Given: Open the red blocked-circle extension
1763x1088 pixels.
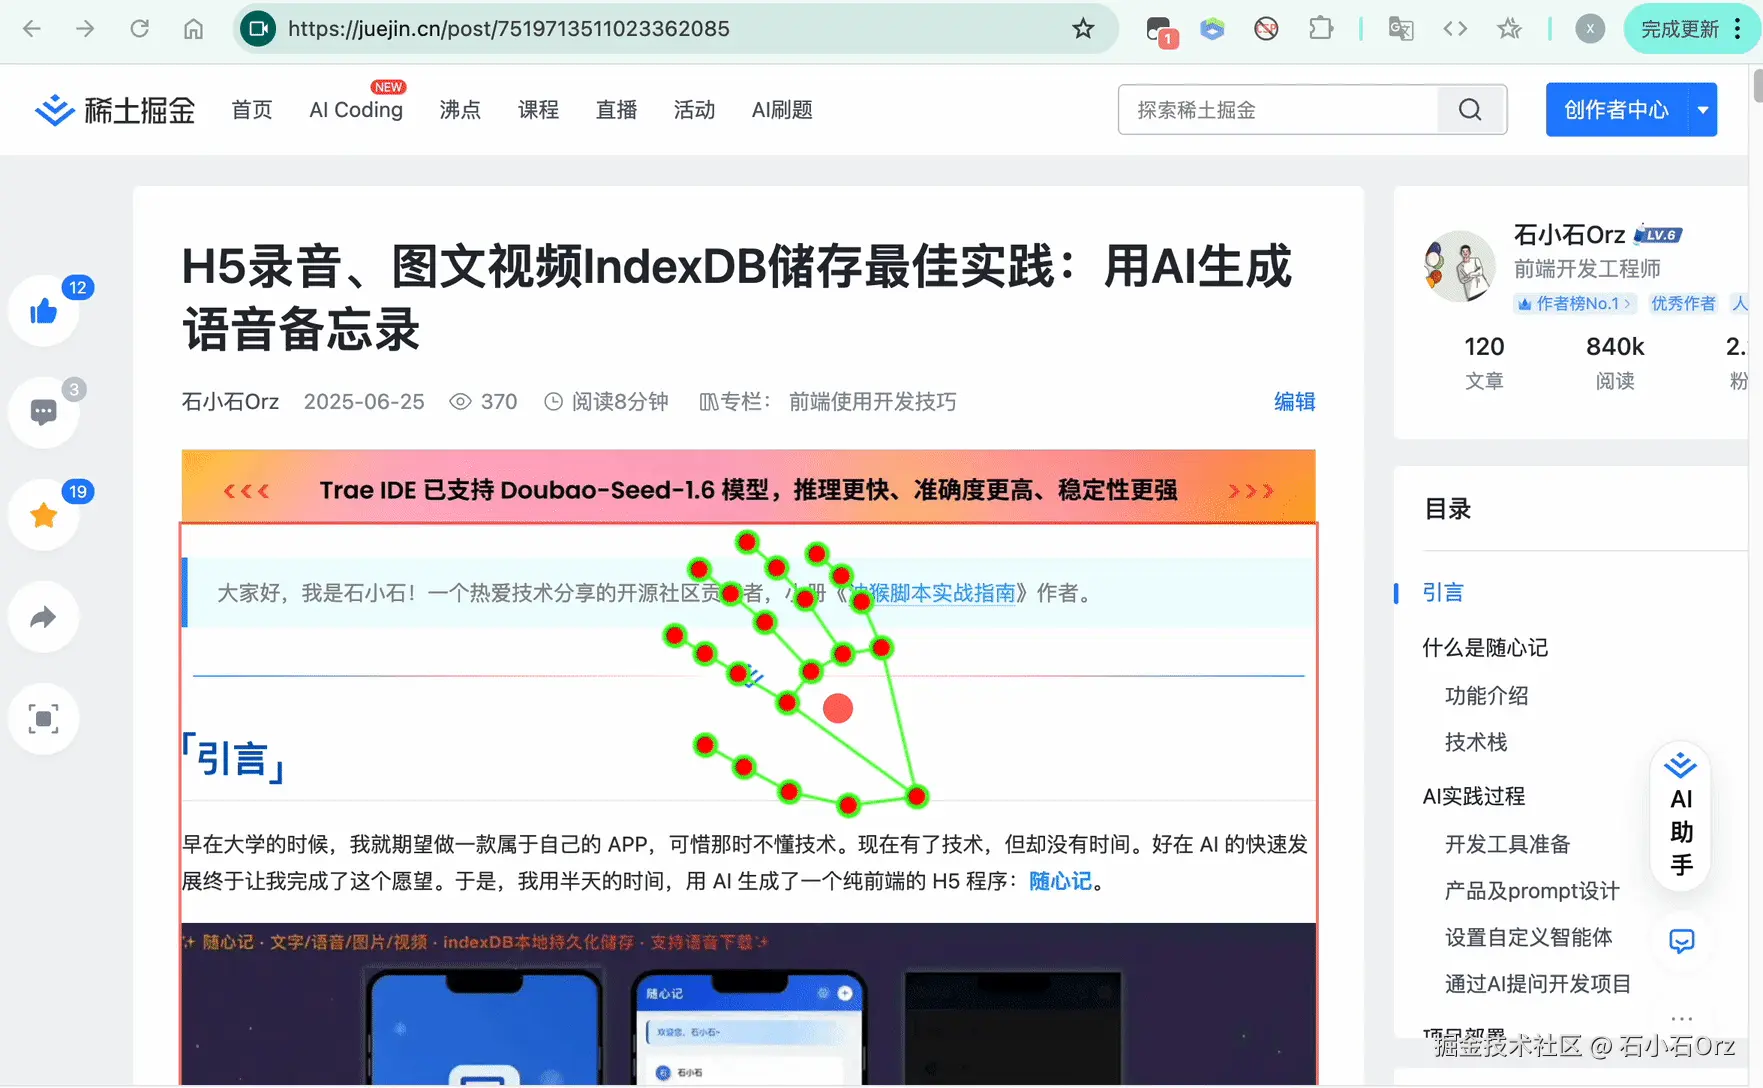Looking at the screenshot, I should click(1266, 29).
